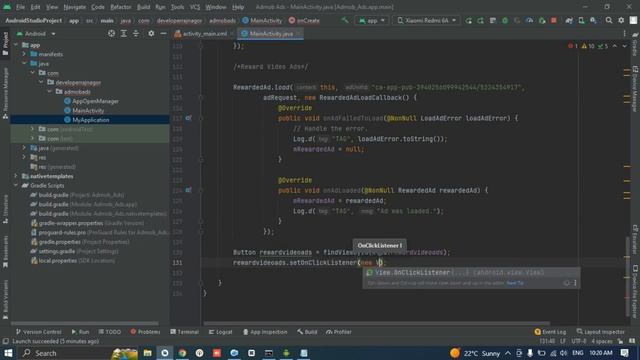This screenshot has width=640, height=360.
Task: Open the App Inspection tool window
Action: coord(265,332)
